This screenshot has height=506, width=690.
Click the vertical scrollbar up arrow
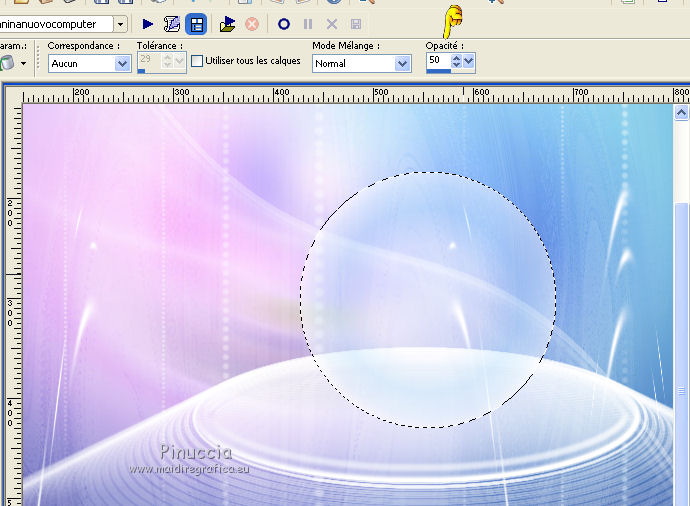click(681, 113)
